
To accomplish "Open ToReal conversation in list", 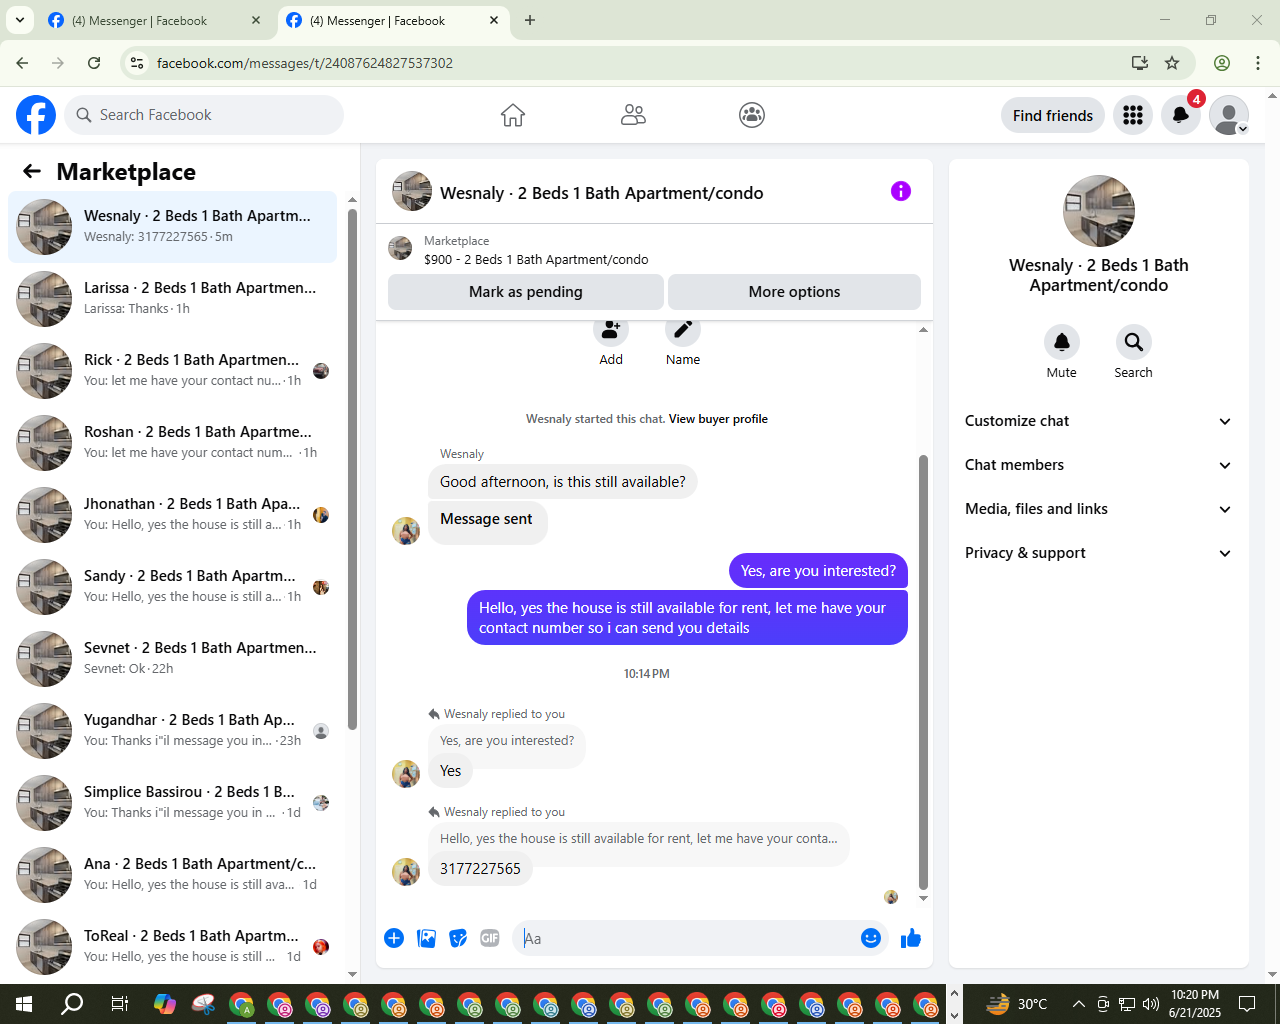I will [x=173, y=947].
